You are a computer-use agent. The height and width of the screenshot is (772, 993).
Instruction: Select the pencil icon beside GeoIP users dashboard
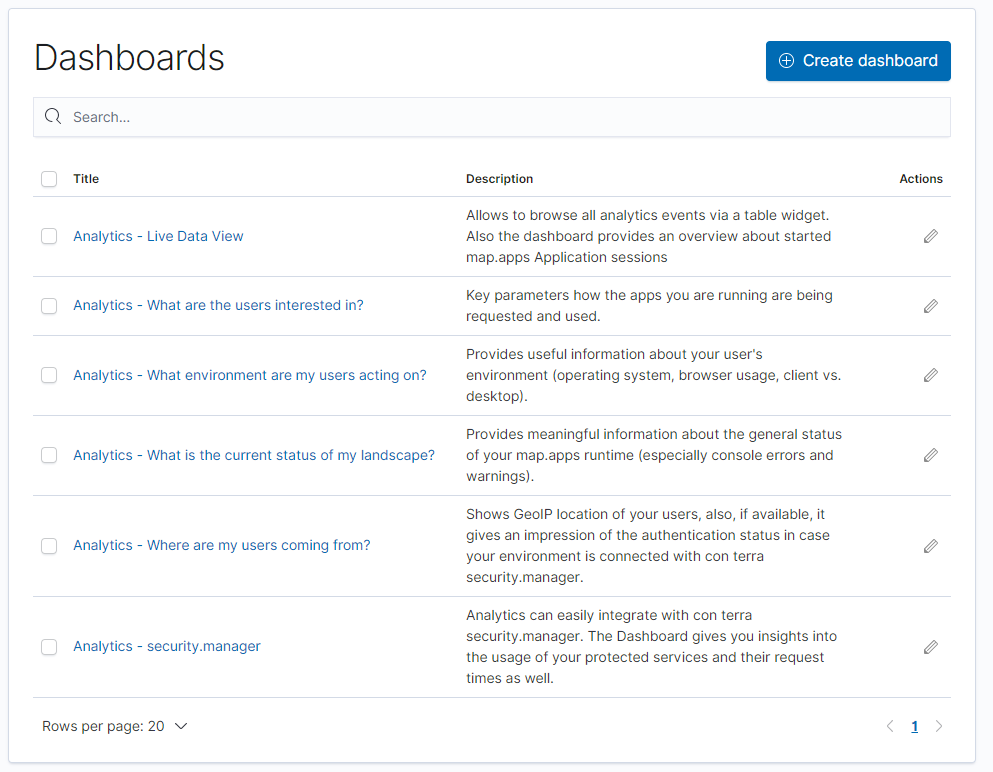[x=930, y=546]
